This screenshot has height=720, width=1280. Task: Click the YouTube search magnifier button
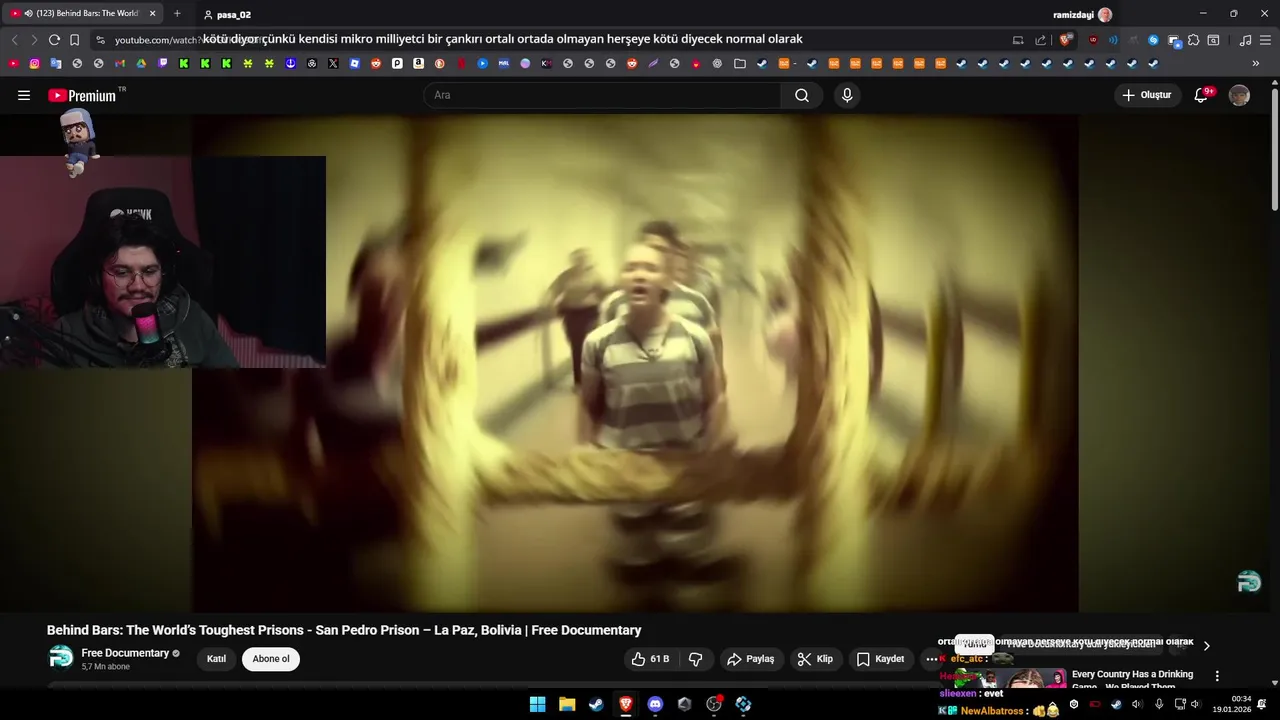802,95
